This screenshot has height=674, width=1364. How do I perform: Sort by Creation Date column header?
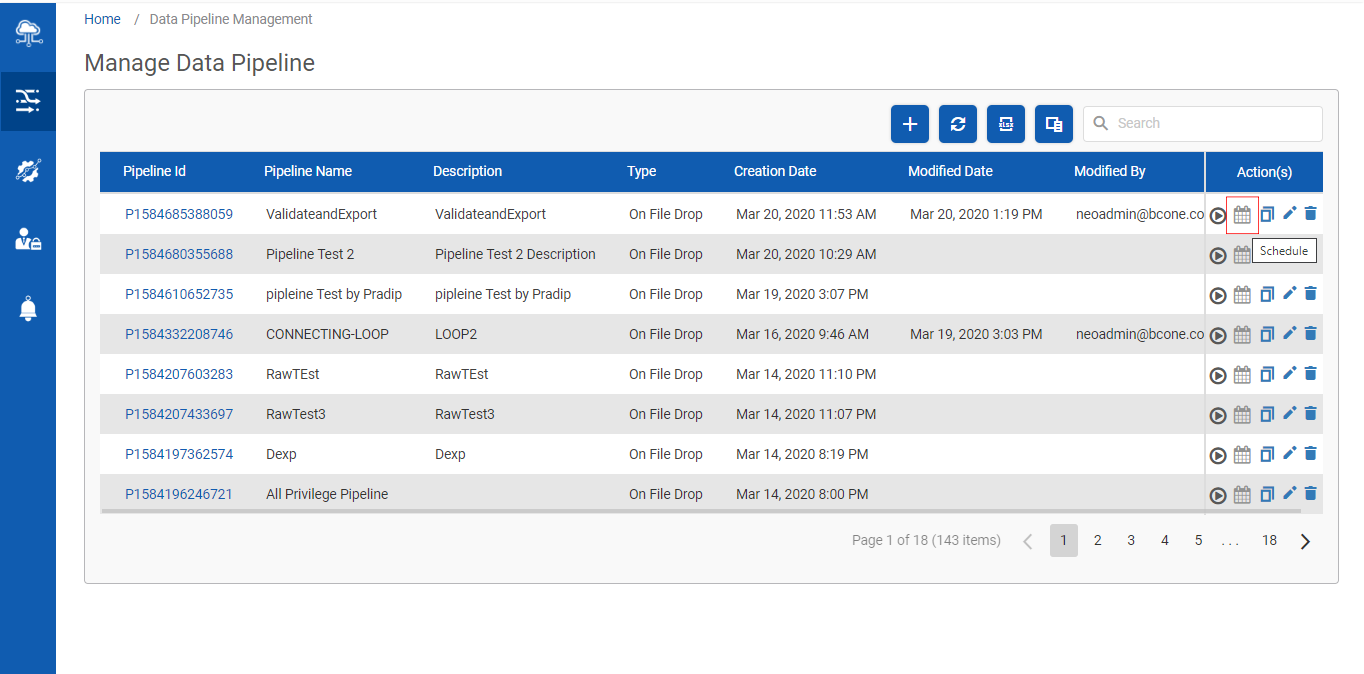(775, 171)
